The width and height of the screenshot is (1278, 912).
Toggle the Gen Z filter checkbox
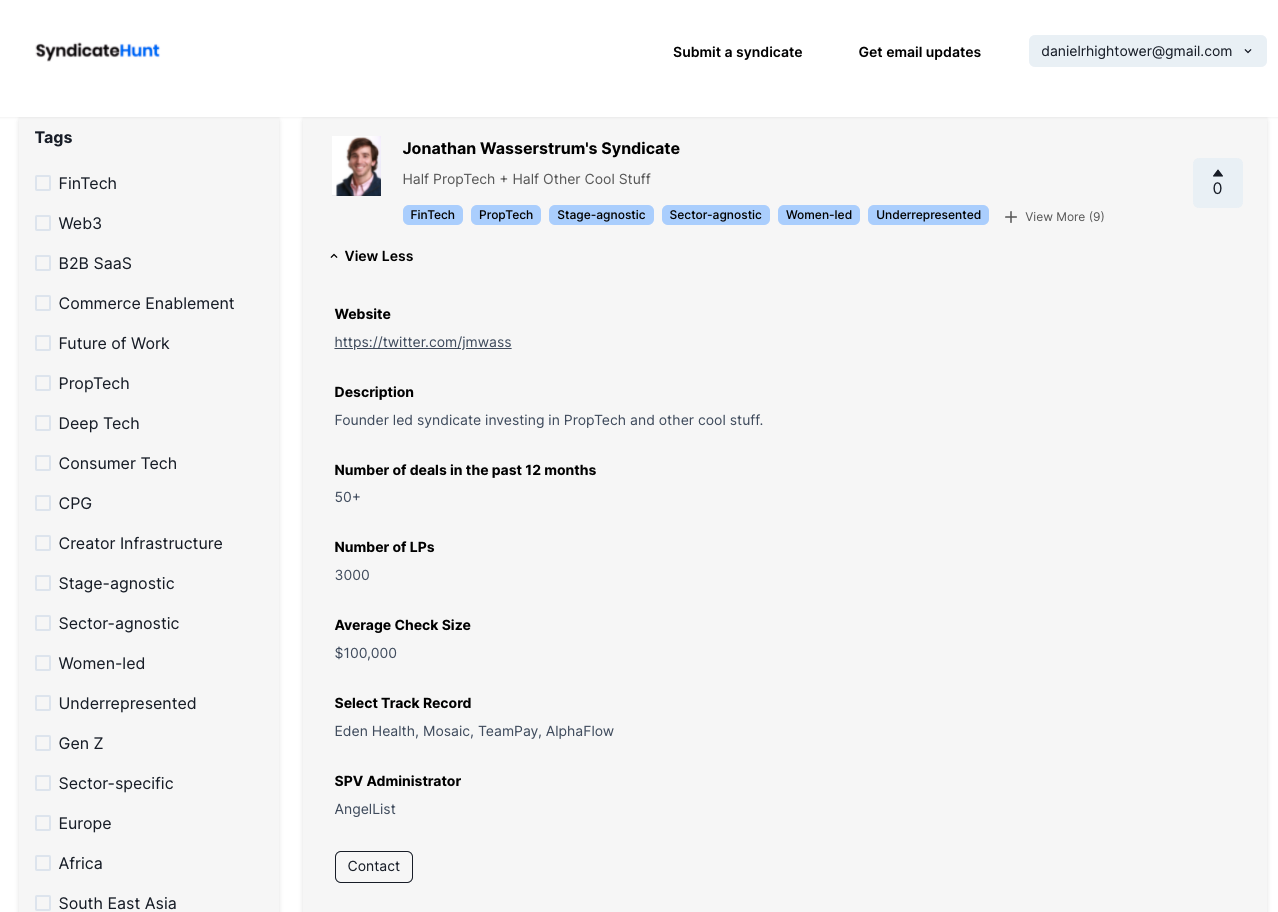(x=43, y=743)
